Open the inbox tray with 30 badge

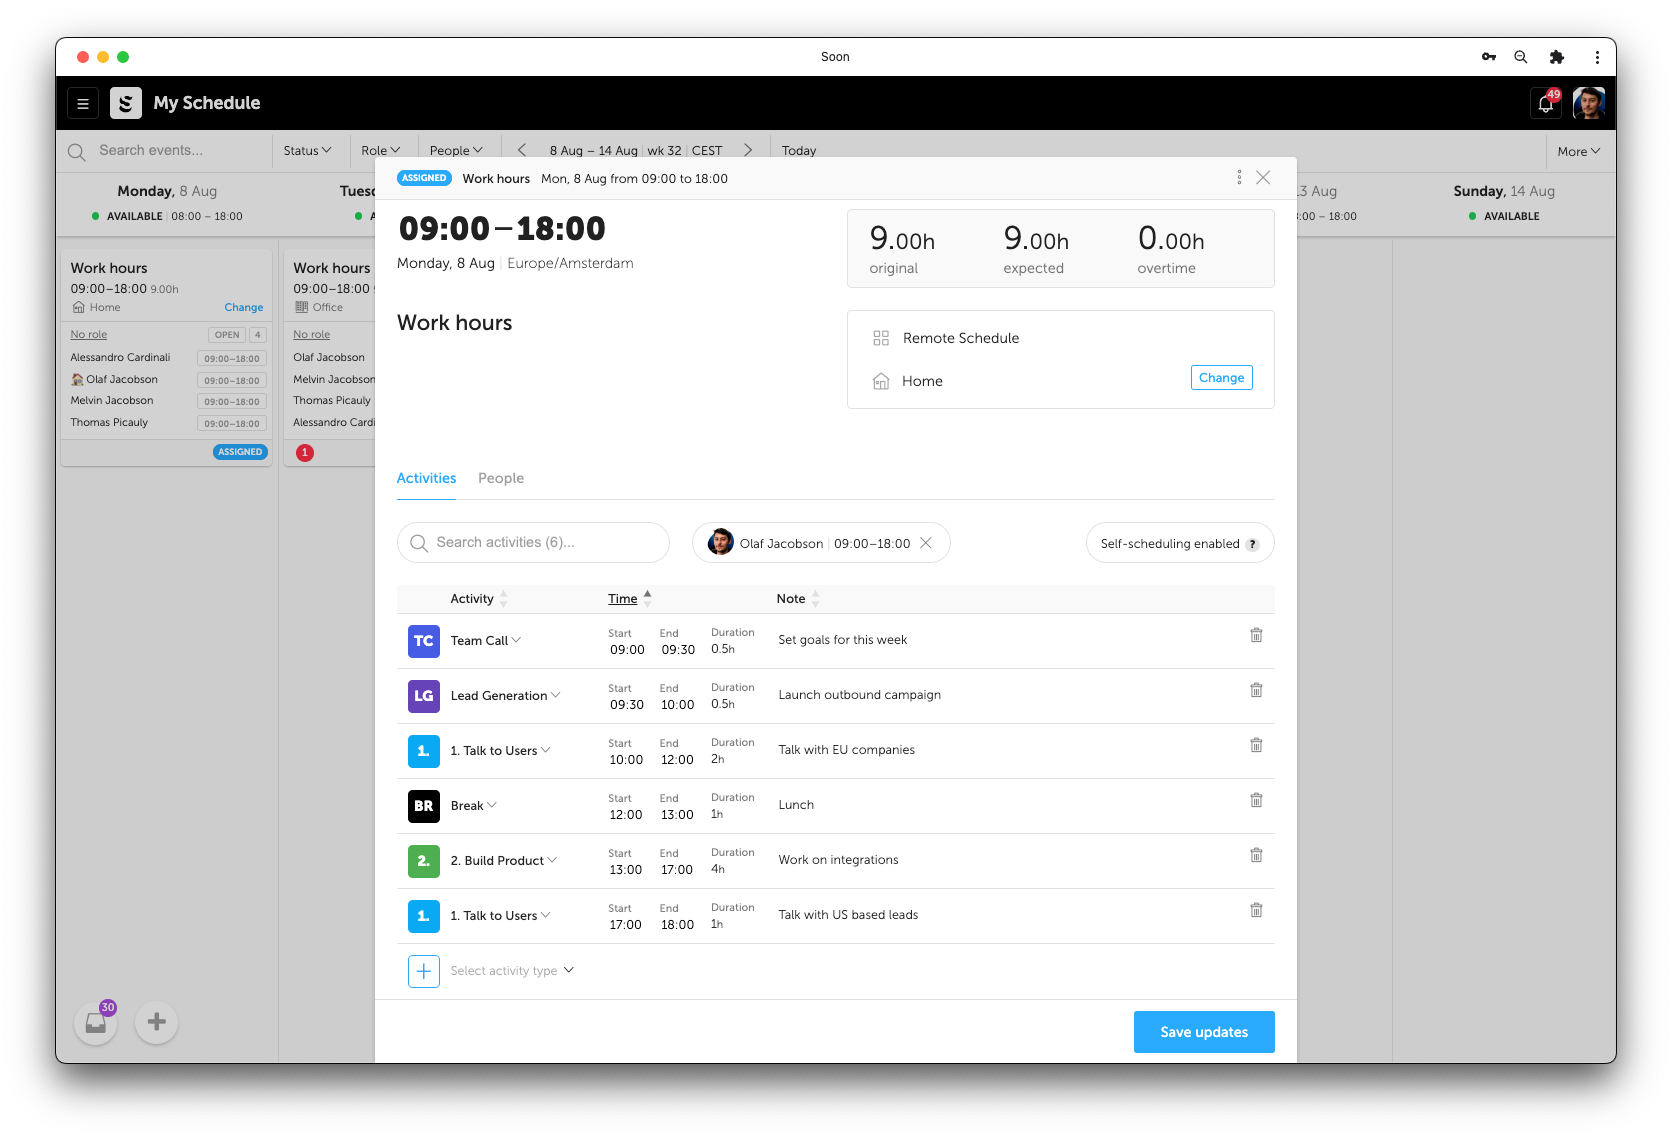pos(96,1022)
